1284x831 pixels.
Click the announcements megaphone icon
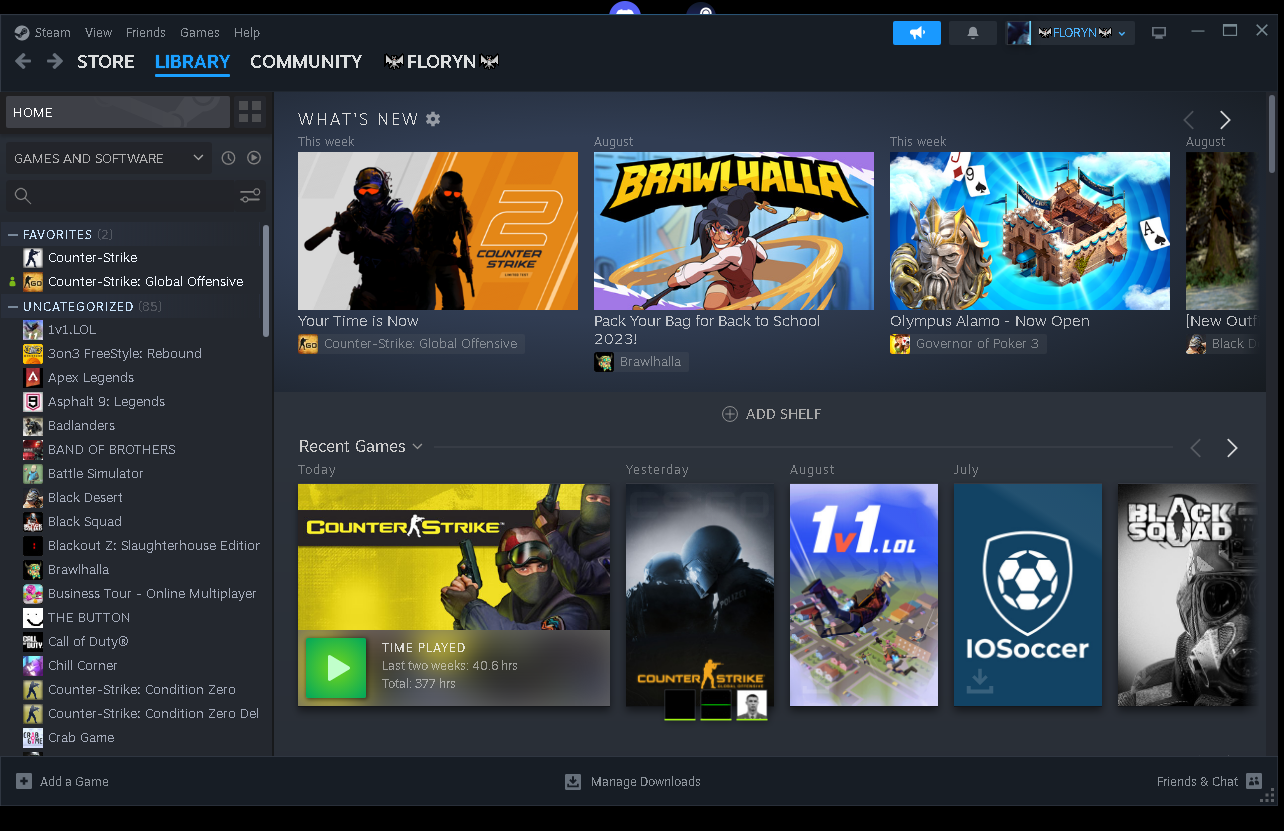916,33
